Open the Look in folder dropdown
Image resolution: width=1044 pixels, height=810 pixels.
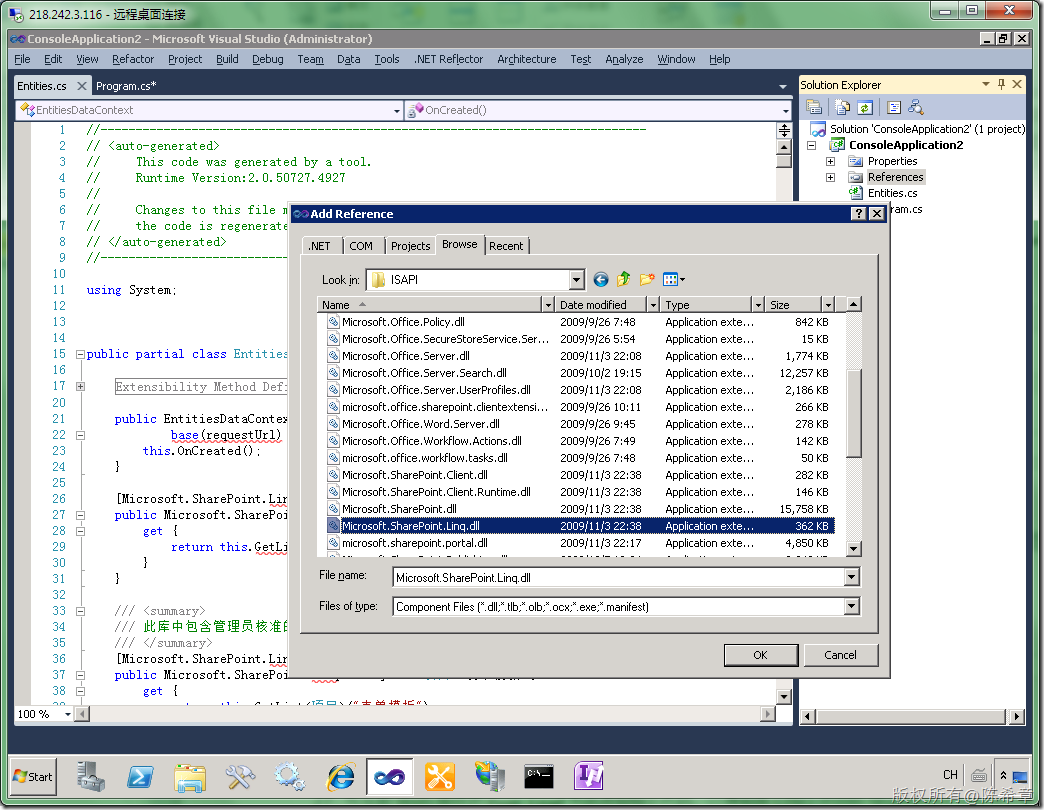click(x=577, y=280)
